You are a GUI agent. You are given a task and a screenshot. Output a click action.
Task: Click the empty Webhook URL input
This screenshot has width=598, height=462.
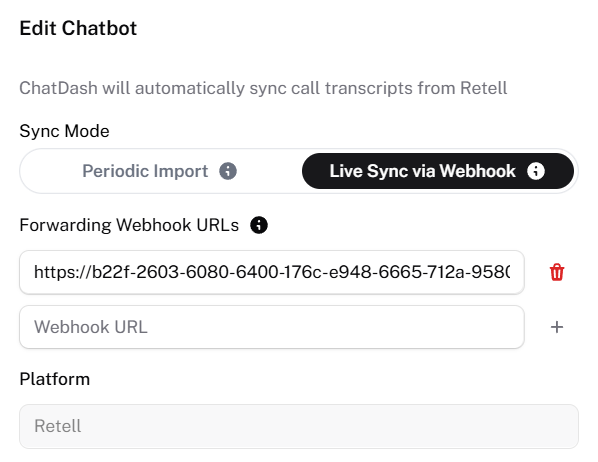[272, 327]
